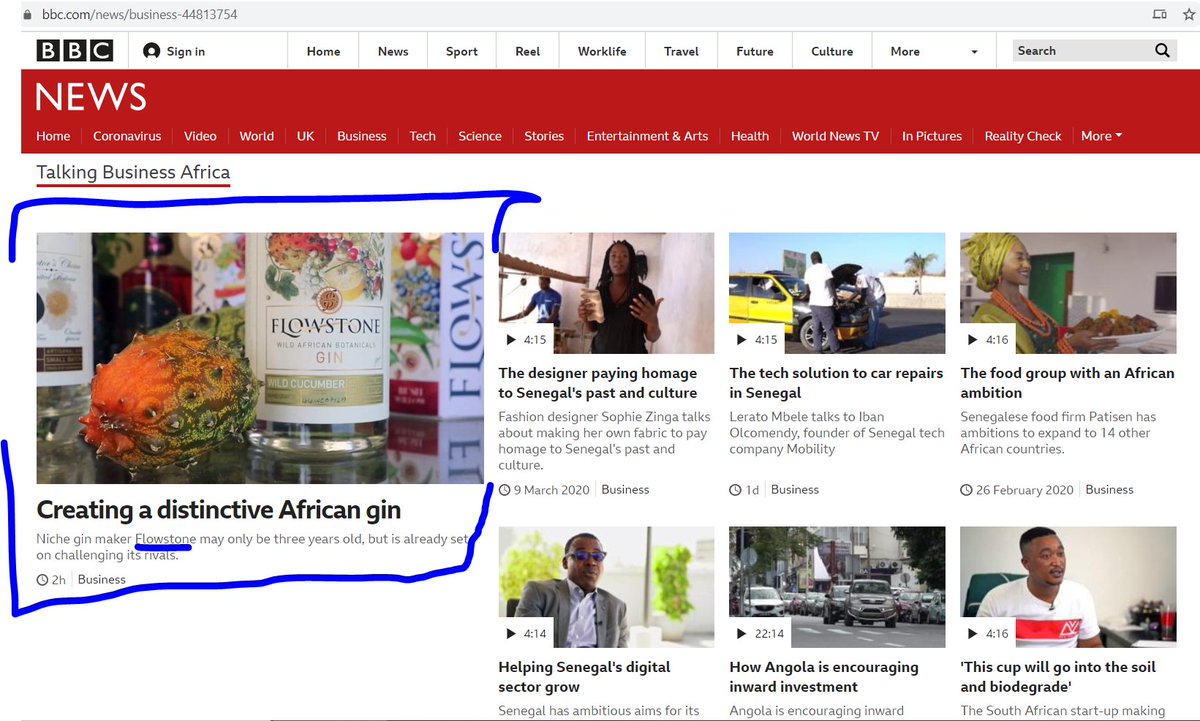Open the bookmark star in the address bar
This screenshot has height=721, width=1200.
(x=1190, y=15)
